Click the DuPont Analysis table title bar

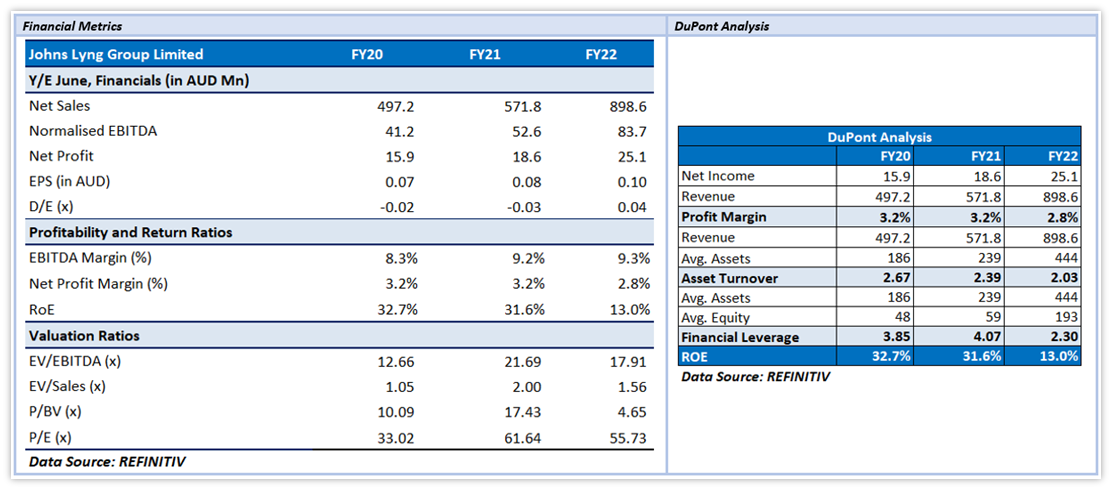[879, 137]
